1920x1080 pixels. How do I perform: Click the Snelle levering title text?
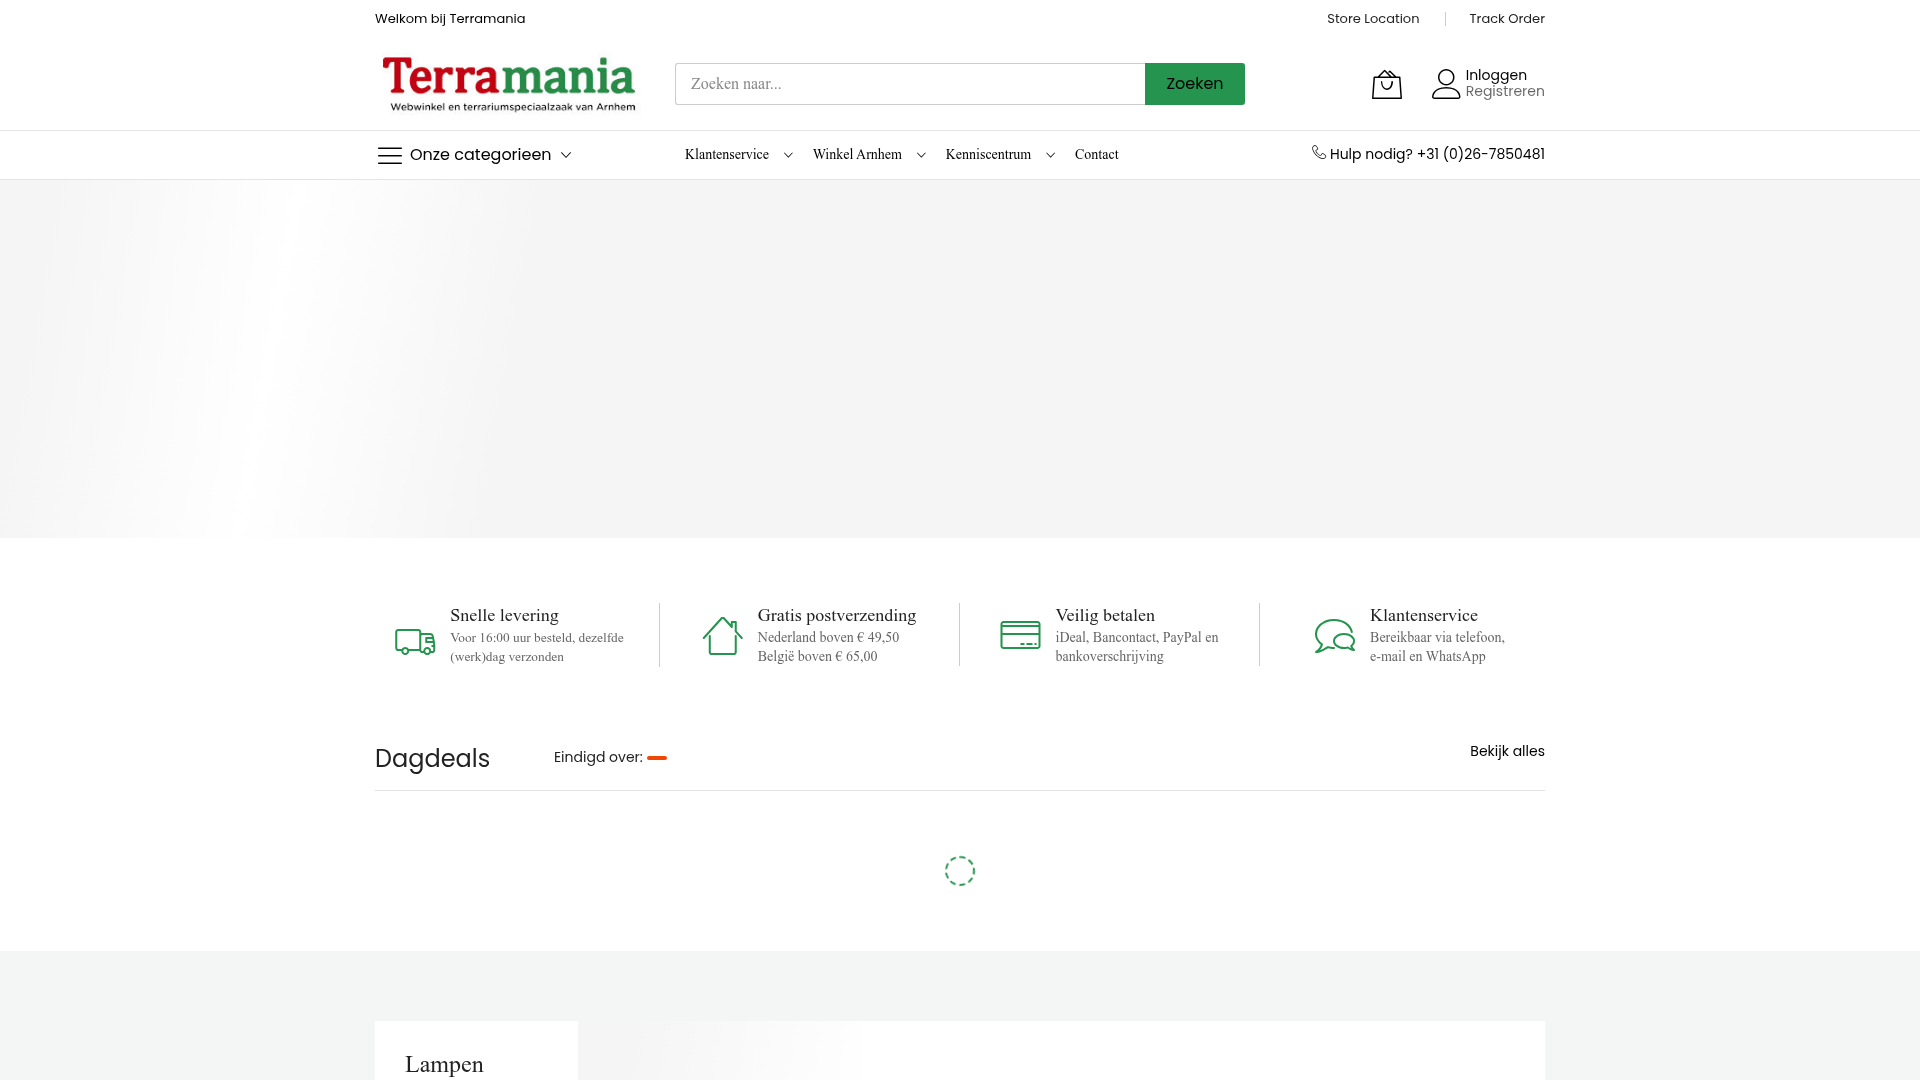pos(504,615)
